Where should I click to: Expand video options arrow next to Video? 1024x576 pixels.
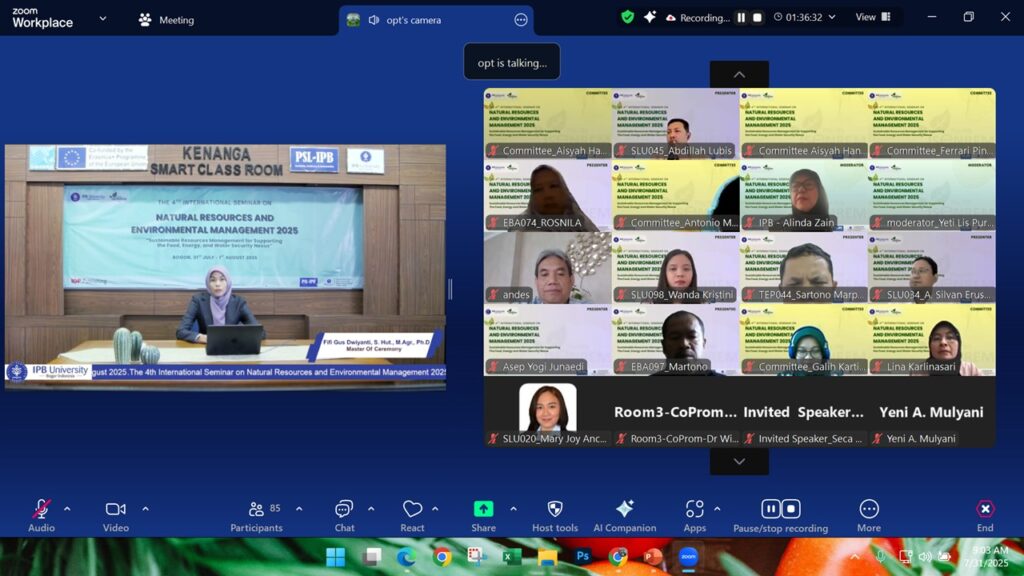tap(145, 508)
